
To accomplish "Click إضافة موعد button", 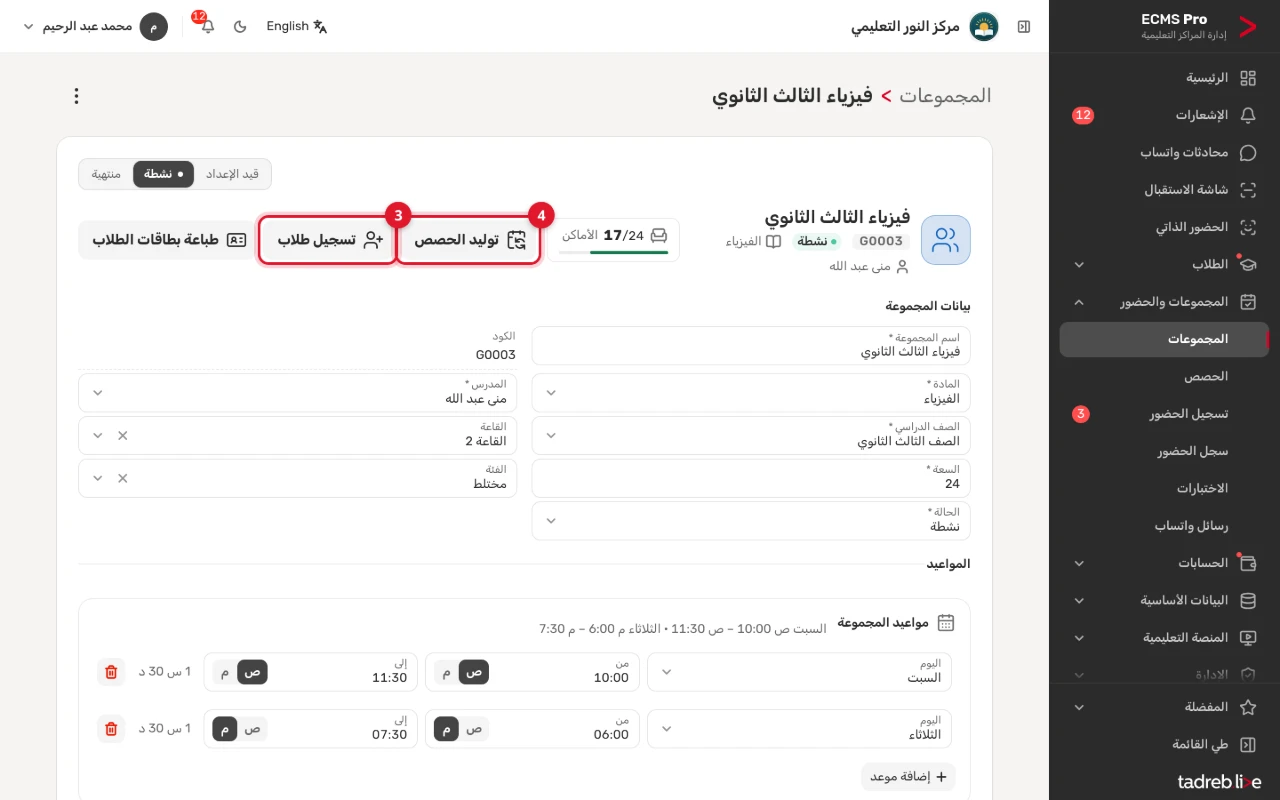I will [x=908, y=777].
